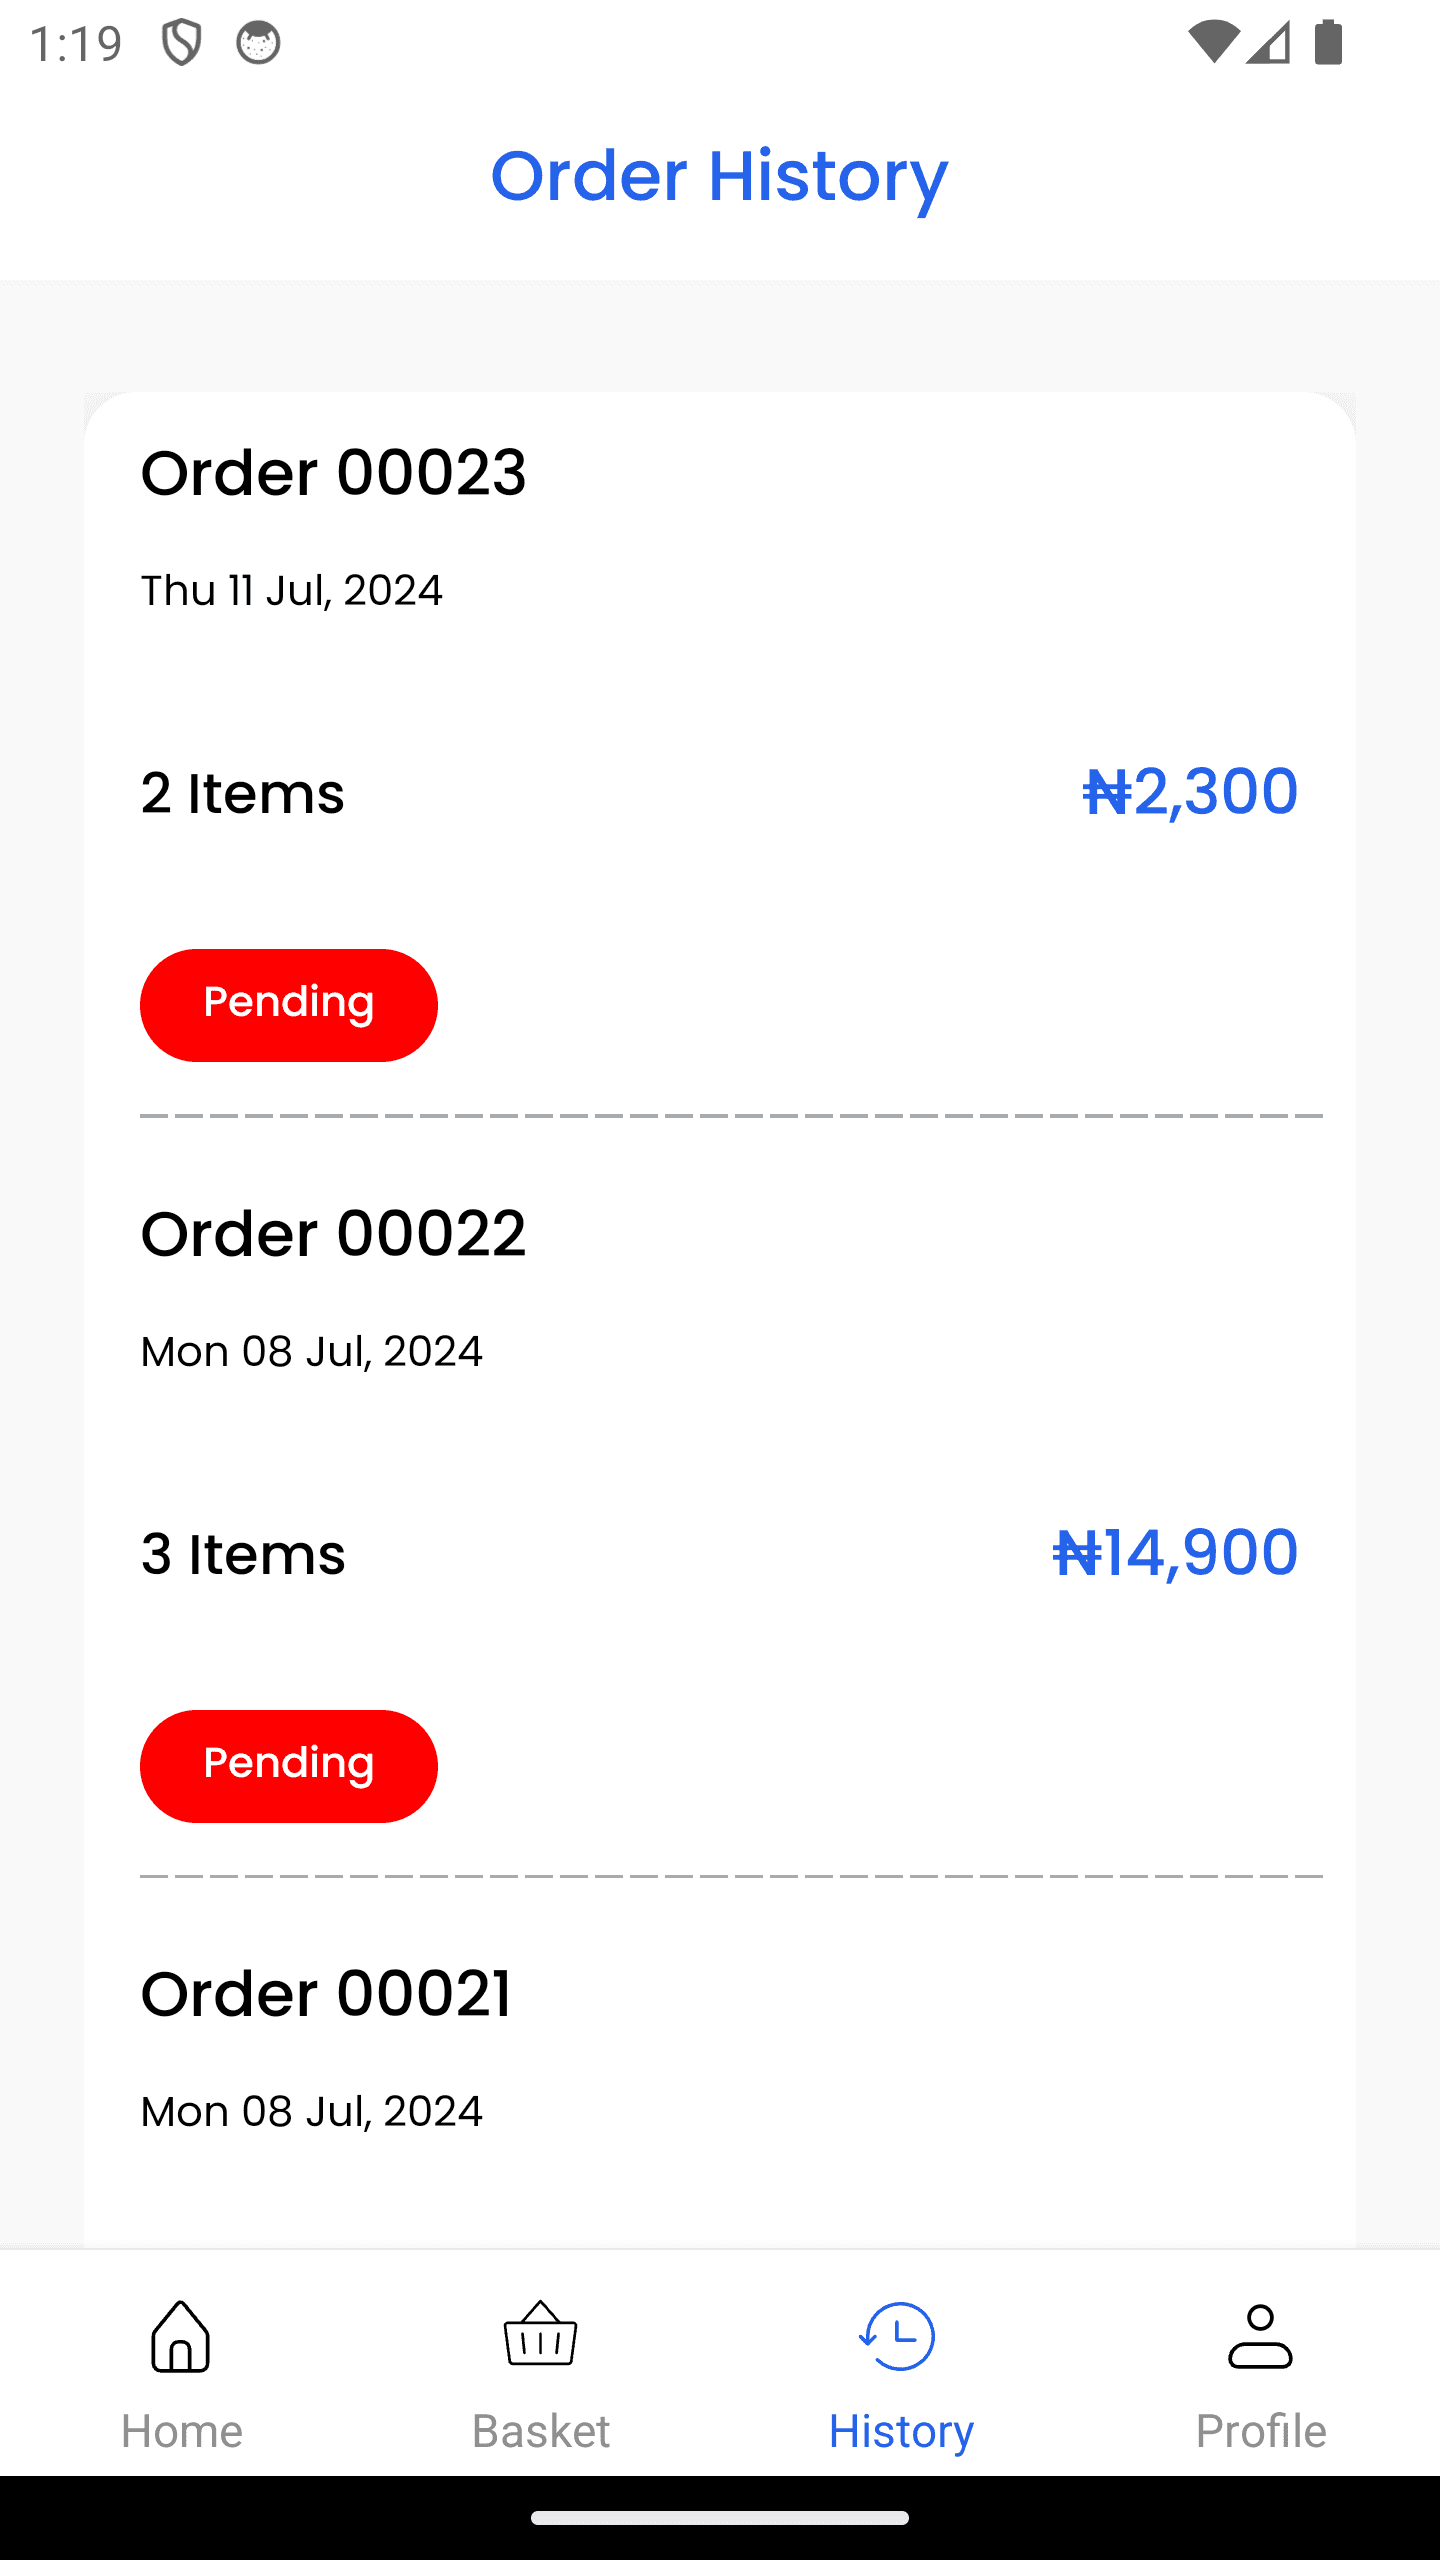
Task: Switch to the Home tab label
Action: tap(182, 2431)
